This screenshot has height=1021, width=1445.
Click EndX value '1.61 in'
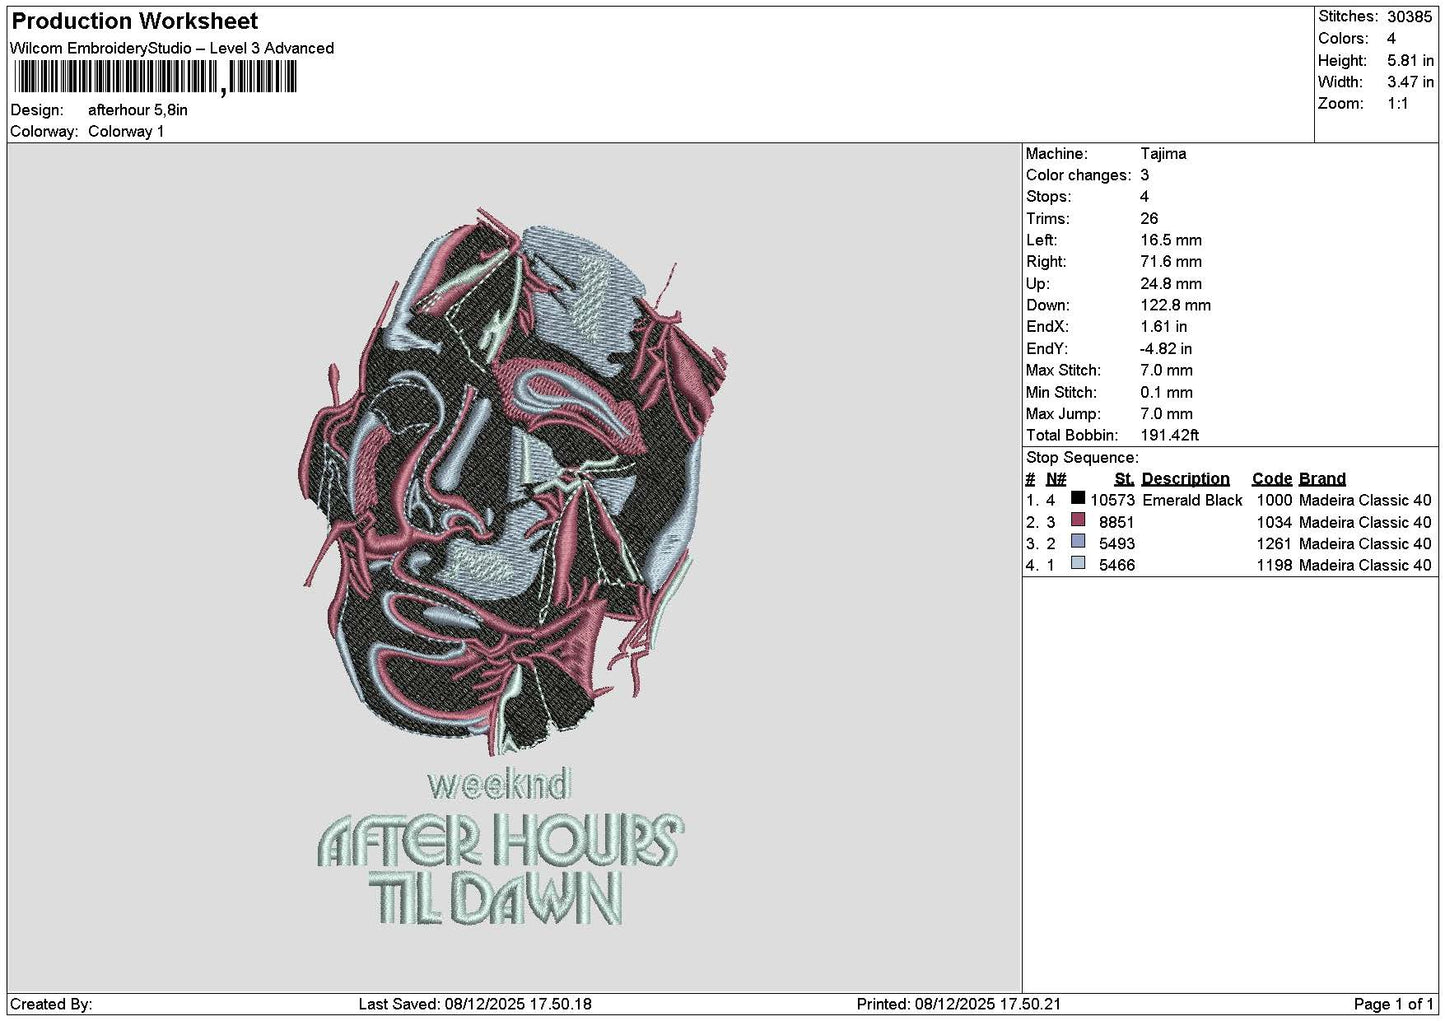coord(1164,327)
